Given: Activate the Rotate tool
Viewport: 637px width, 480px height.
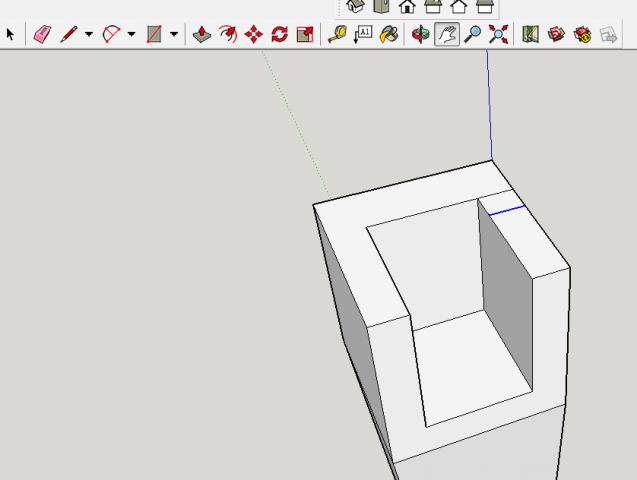Looking at the screenshot, I should pyautogui.click(x=280, y=34).
